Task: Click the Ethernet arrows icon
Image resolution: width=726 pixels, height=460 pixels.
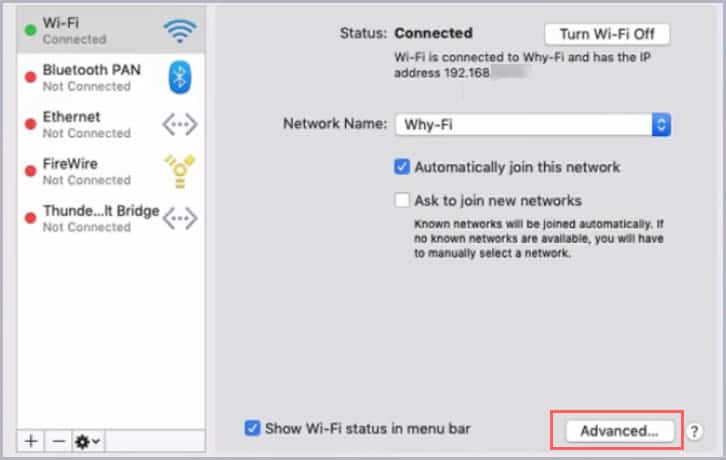Action: (180, 124)
